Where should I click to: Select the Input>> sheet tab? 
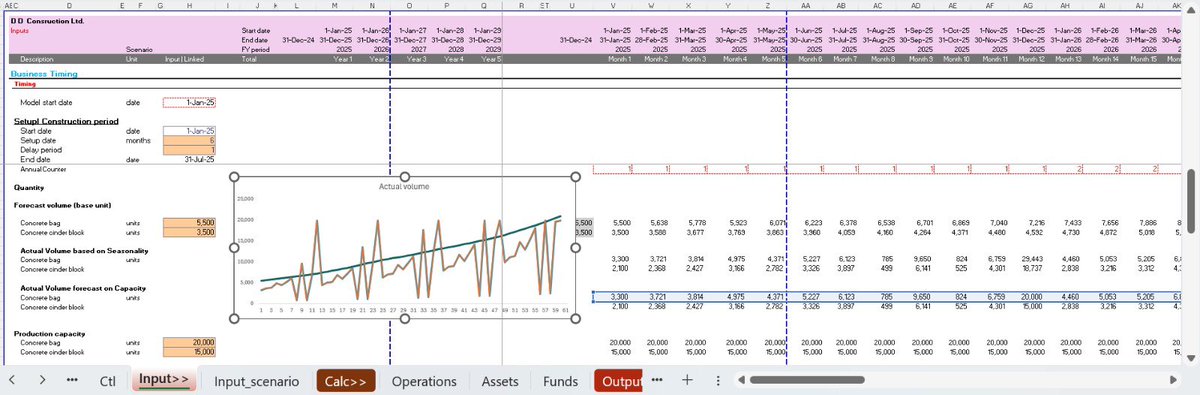(164, 380)
